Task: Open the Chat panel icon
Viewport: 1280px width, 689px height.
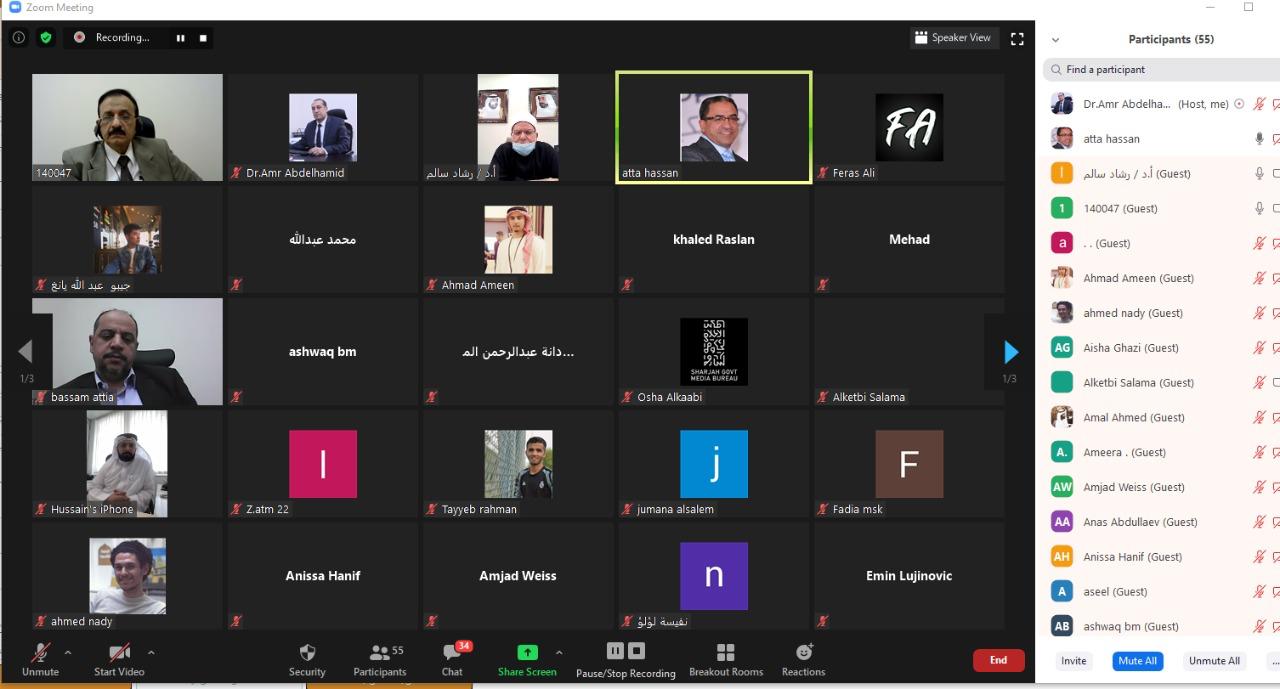Action: click(452, 653)
